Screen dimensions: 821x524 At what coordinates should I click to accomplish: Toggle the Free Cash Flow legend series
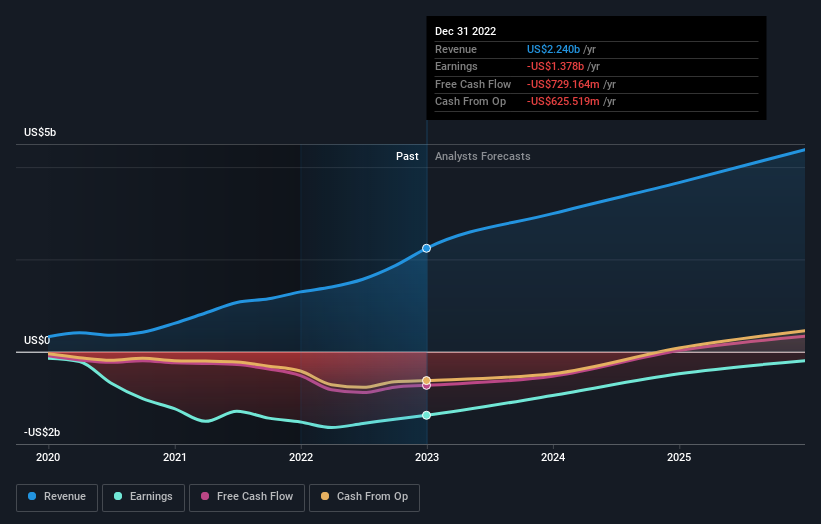pyautogui.click(x=247, y=497)
